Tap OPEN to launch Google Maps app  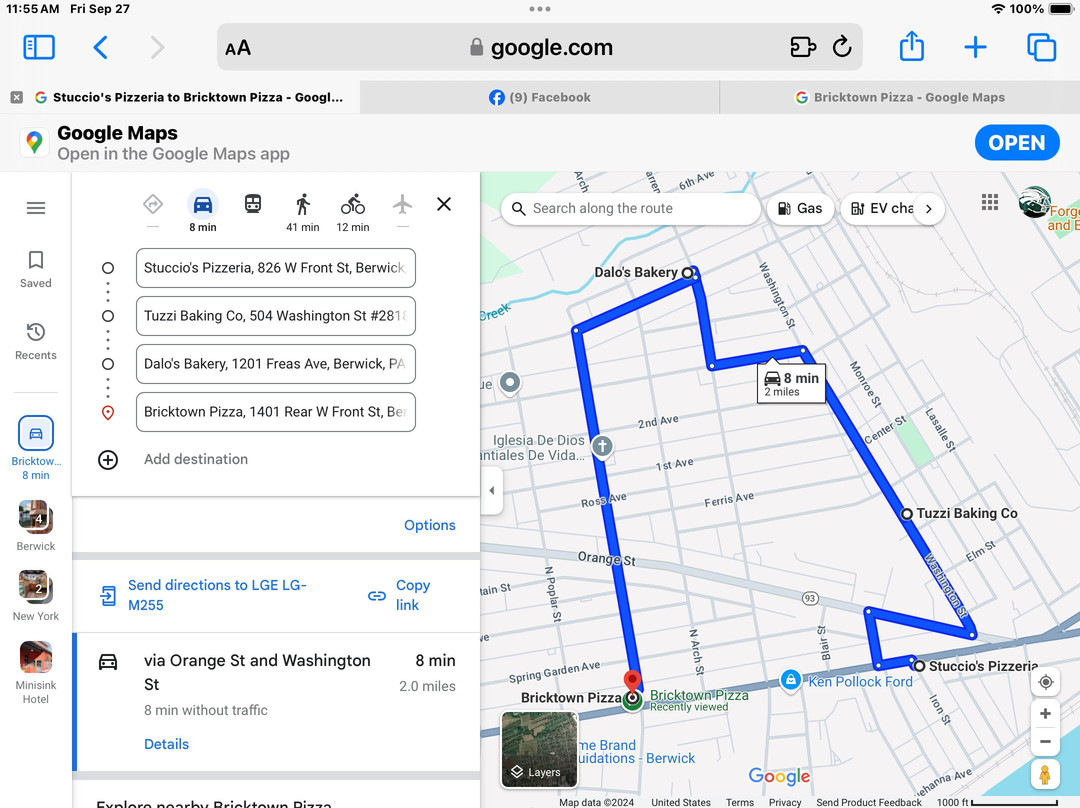click(x=1017, y=143)
